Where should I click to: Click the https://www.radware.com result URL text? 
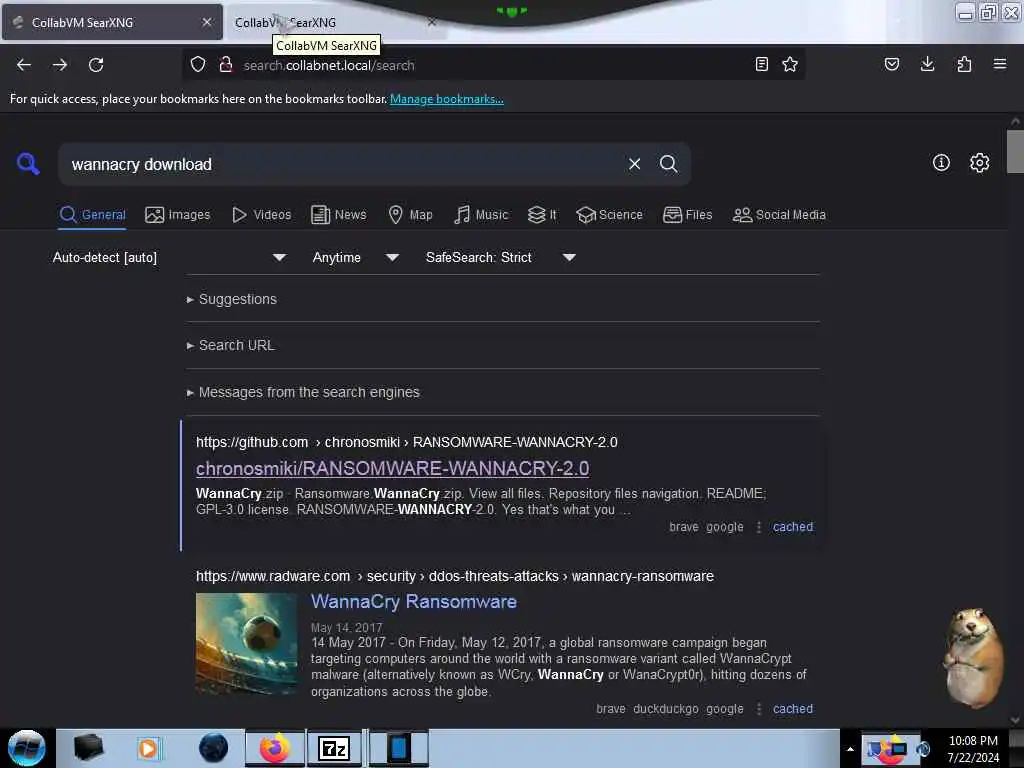coord(273,576)
